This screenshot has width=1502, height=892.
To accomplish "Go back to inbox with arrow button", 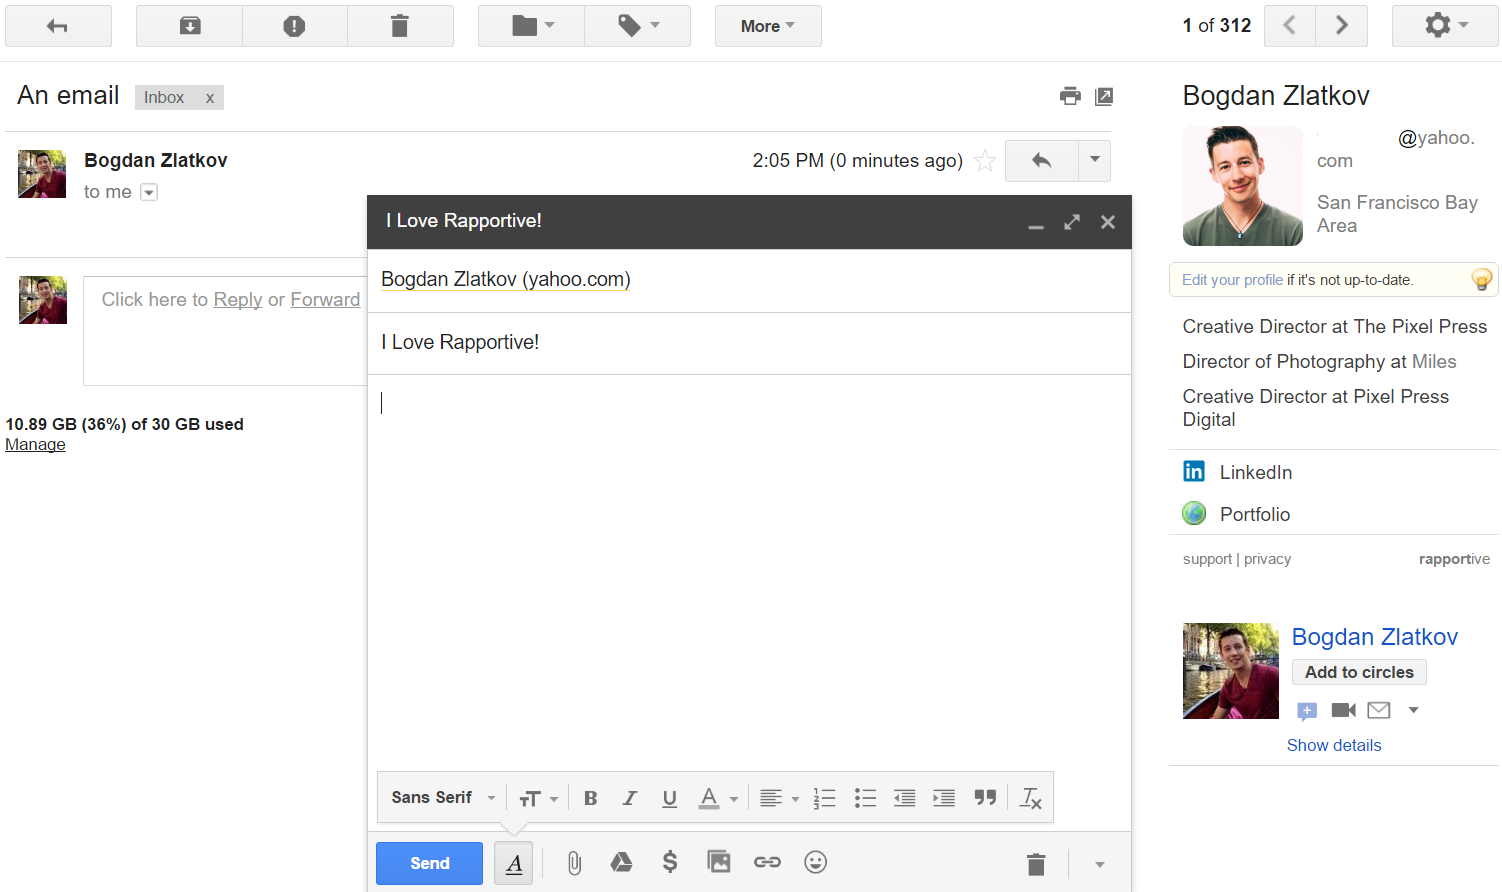I will pyautogui.click(x=58, y=26).
